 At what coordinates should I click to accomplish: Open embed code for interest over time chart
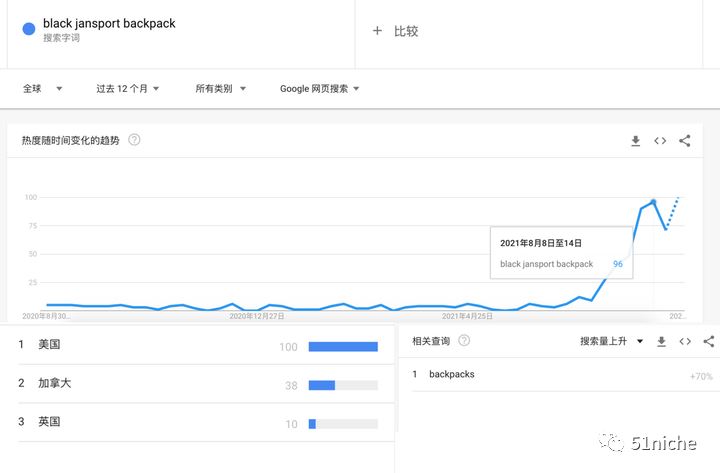pos(660,141)
